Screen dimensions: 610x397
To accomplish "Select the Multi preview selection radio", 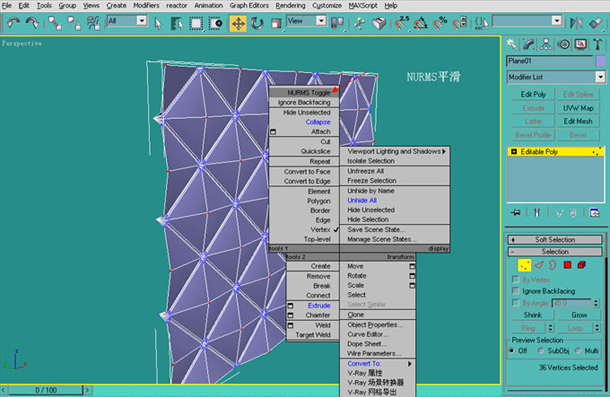I will (x=578, y=351).
